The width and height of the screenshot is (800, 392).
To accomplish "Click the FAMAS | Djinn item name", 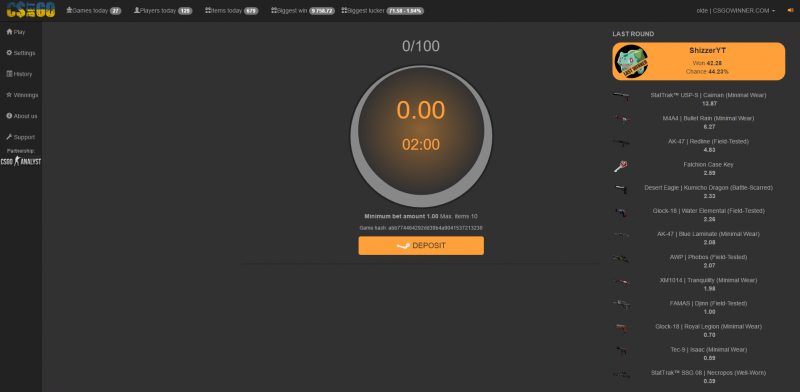I will (x=708, y=303).
